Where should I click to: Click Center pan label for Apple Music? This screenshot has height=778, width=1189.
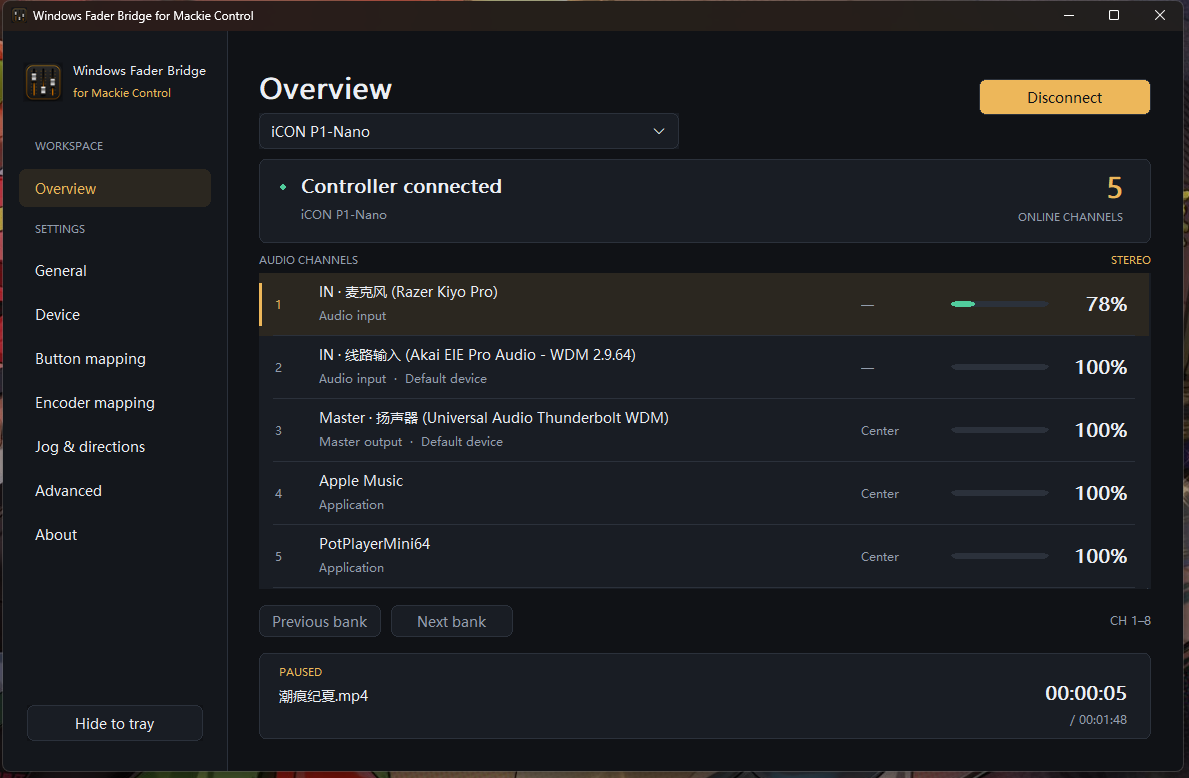pos(880,494)
